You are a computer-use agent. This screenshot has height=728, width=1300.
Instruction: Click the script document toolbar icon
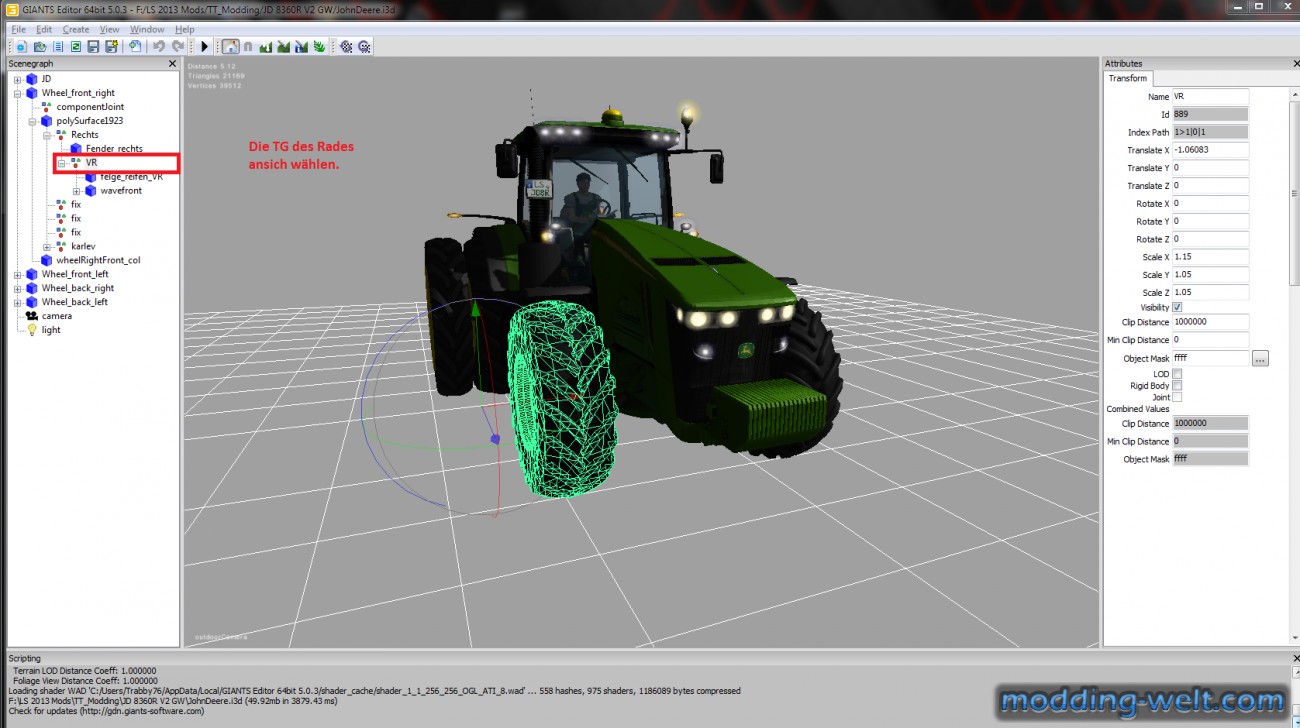(x=58, y=46)
